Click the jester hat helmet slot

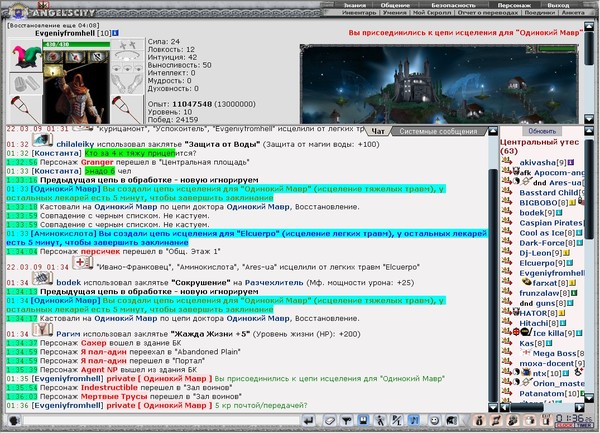[26, 56]
